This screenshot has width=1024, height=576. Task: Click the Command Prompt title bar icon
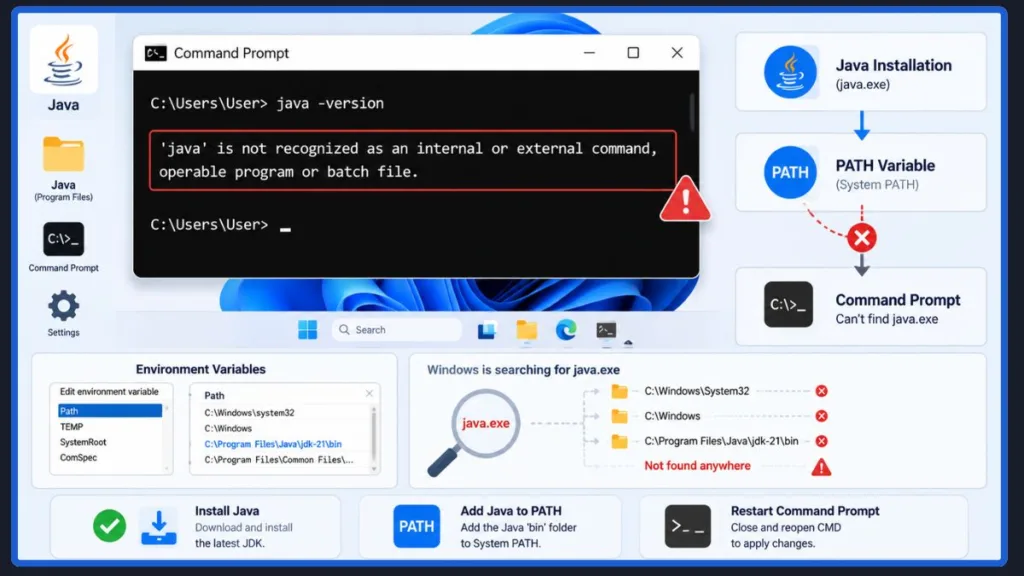(x=155, y=53)
